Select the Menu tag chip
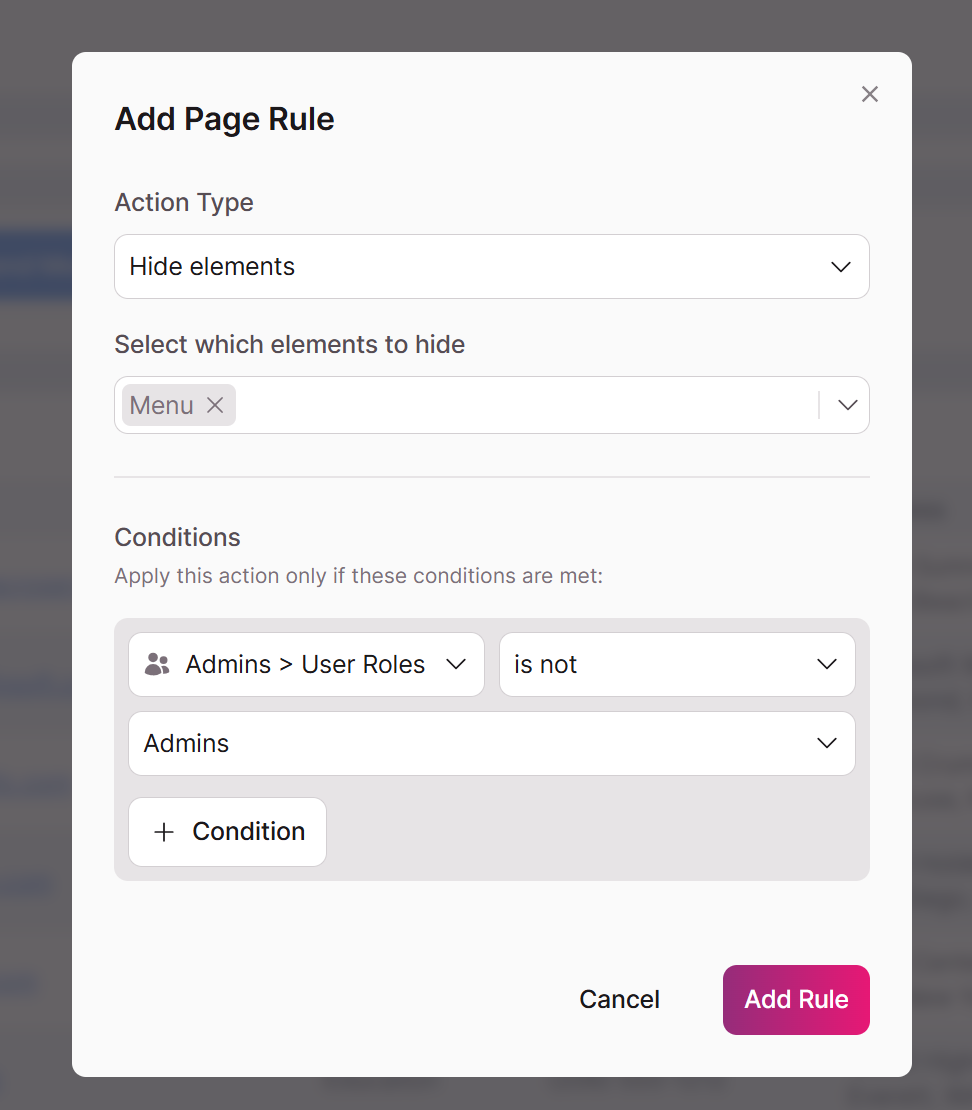The image size is (972, 1110). point(161,405)
